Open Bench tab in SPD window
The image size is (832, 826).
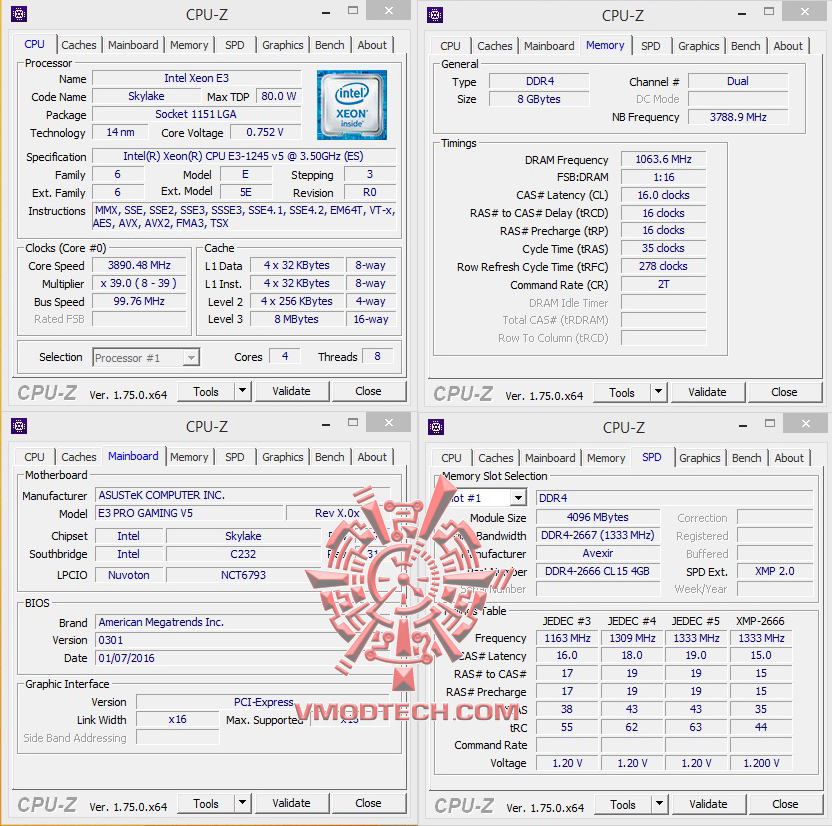747,458
